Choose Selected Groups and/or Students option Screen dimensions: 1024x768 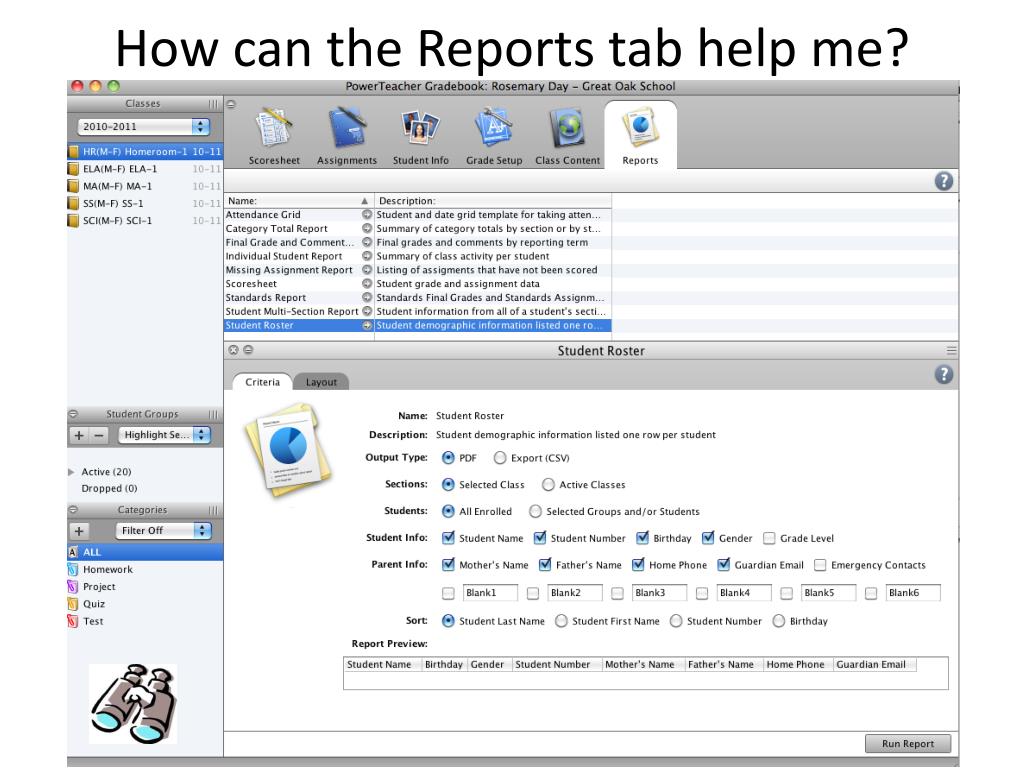tap(535, 511)
